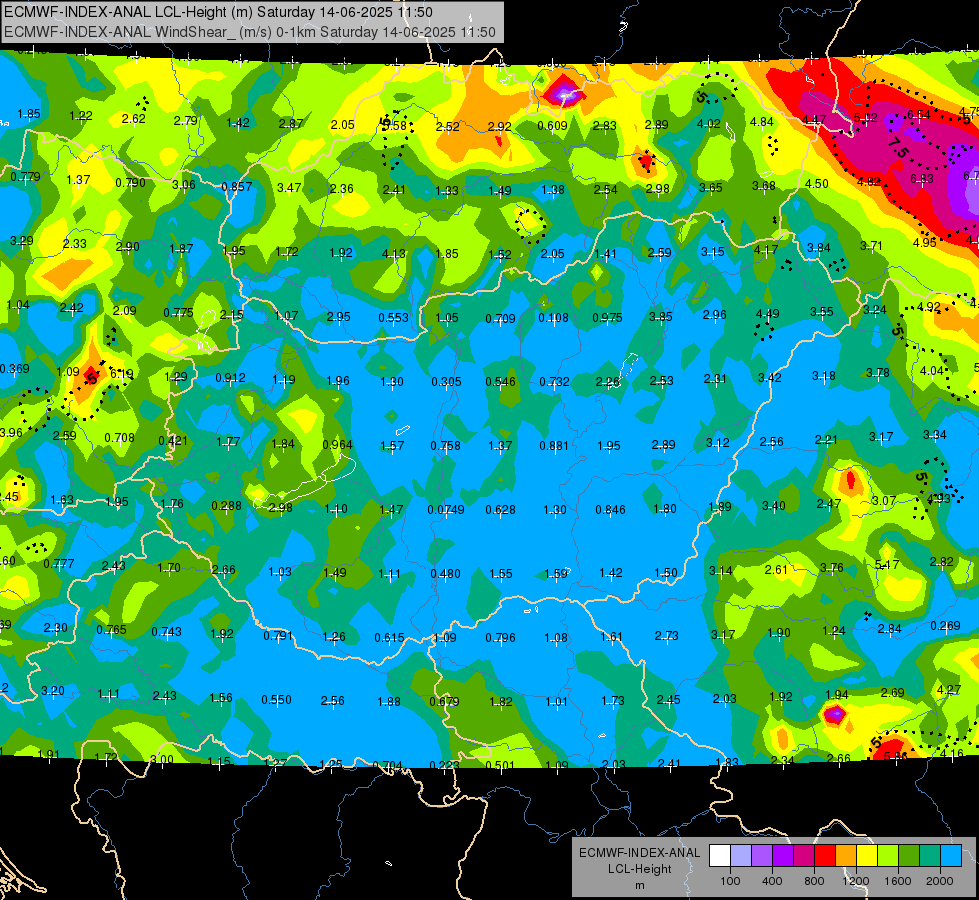Click the 7.5 contour label

tap(898, 148)
